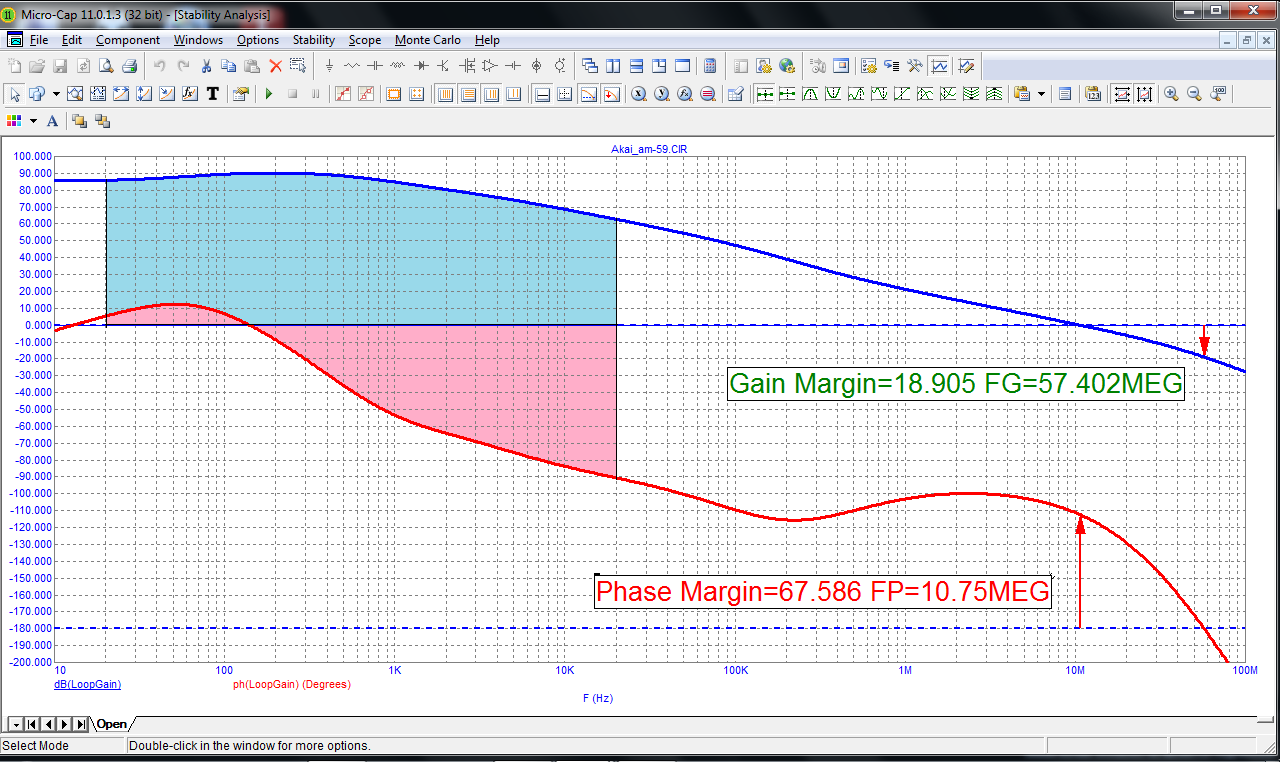1280x762 pixels.
Task: Open the Scope menu
Action: pyautogui.click(x=365, y=40)
